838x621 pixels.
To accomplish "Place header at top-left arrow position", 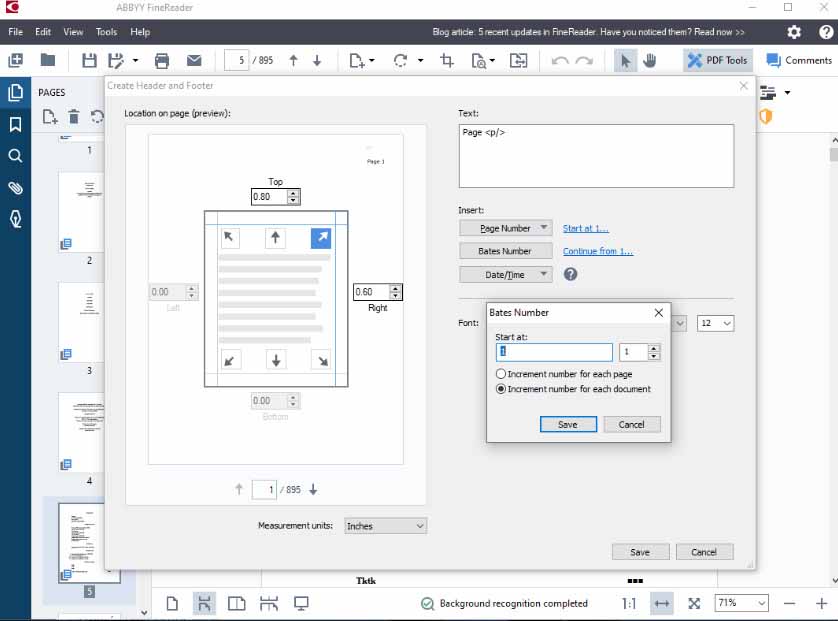I will click(230, 237).
